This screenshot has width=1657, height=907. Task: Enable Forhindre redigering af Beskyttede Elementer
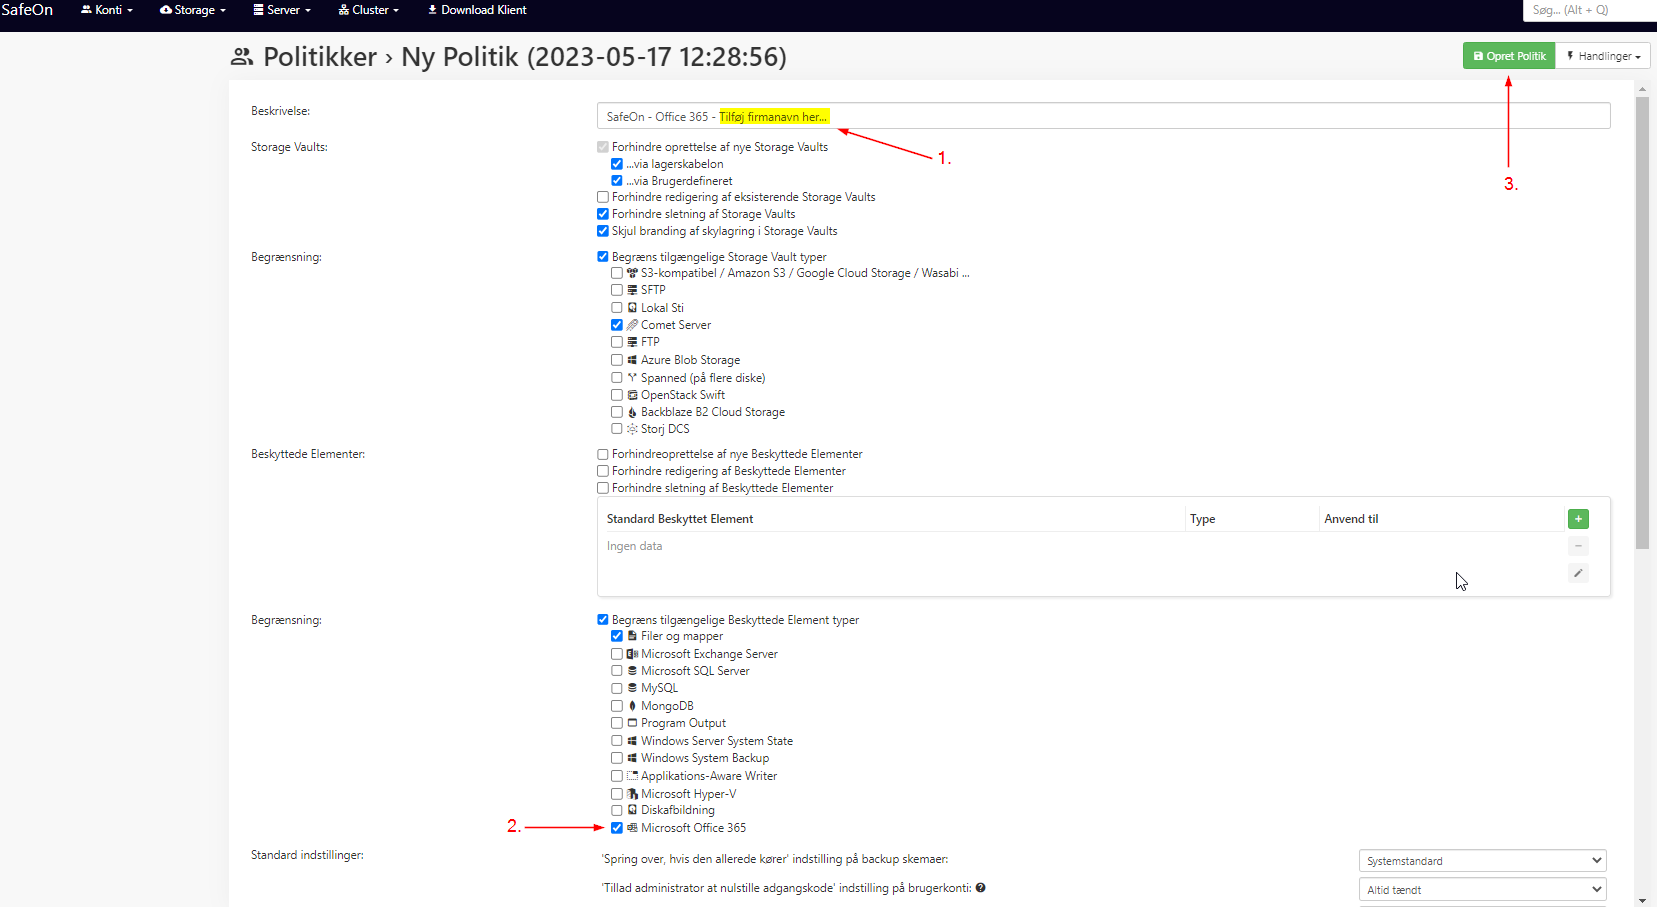(603, 471)
